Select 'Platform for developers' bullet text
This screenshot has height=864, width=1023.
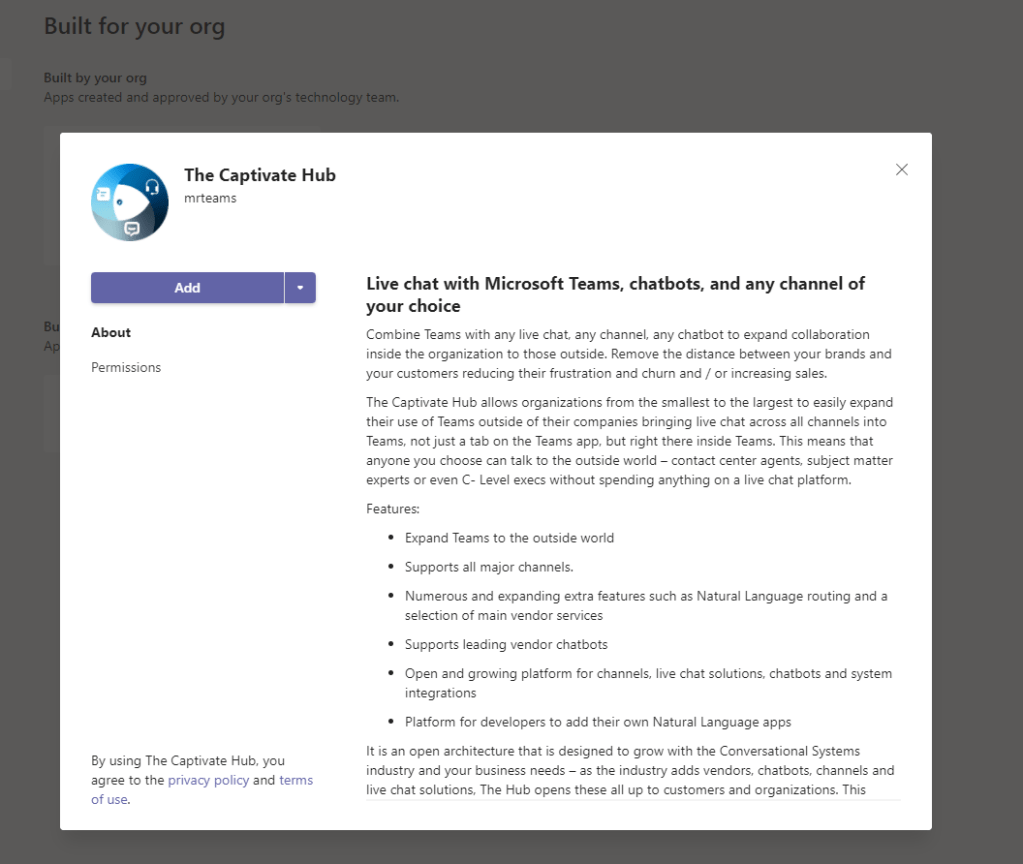[x=598, y=722]
